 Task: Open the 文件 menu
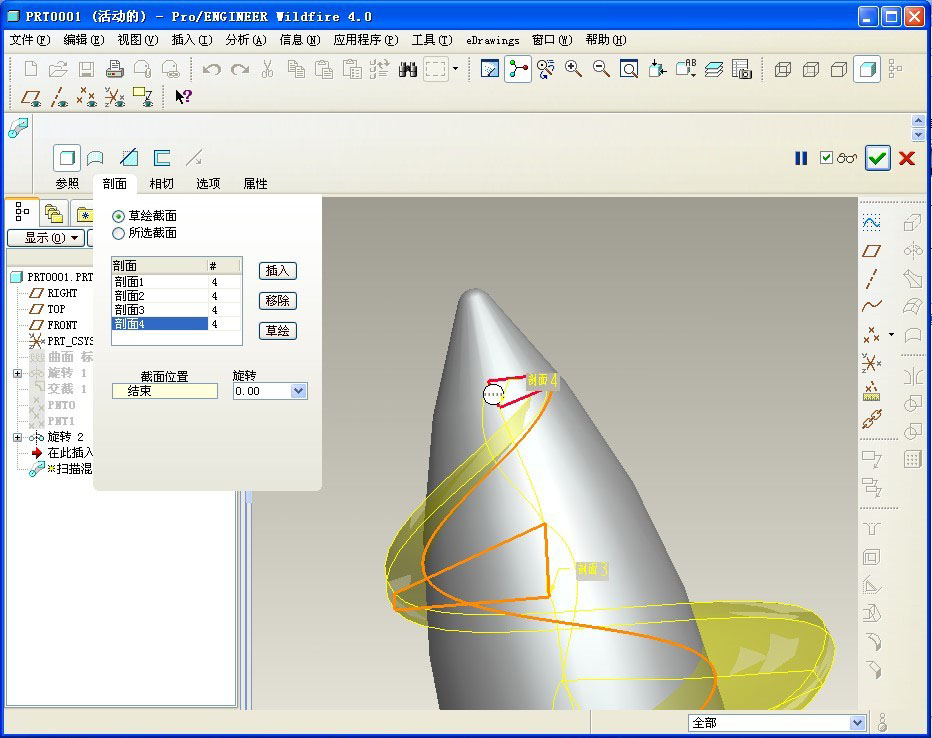click(x=30, y=40)
